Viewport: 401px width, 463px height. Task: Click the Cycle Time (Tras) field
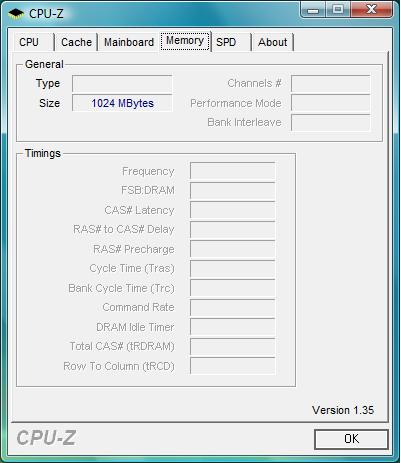coord(233,268)
